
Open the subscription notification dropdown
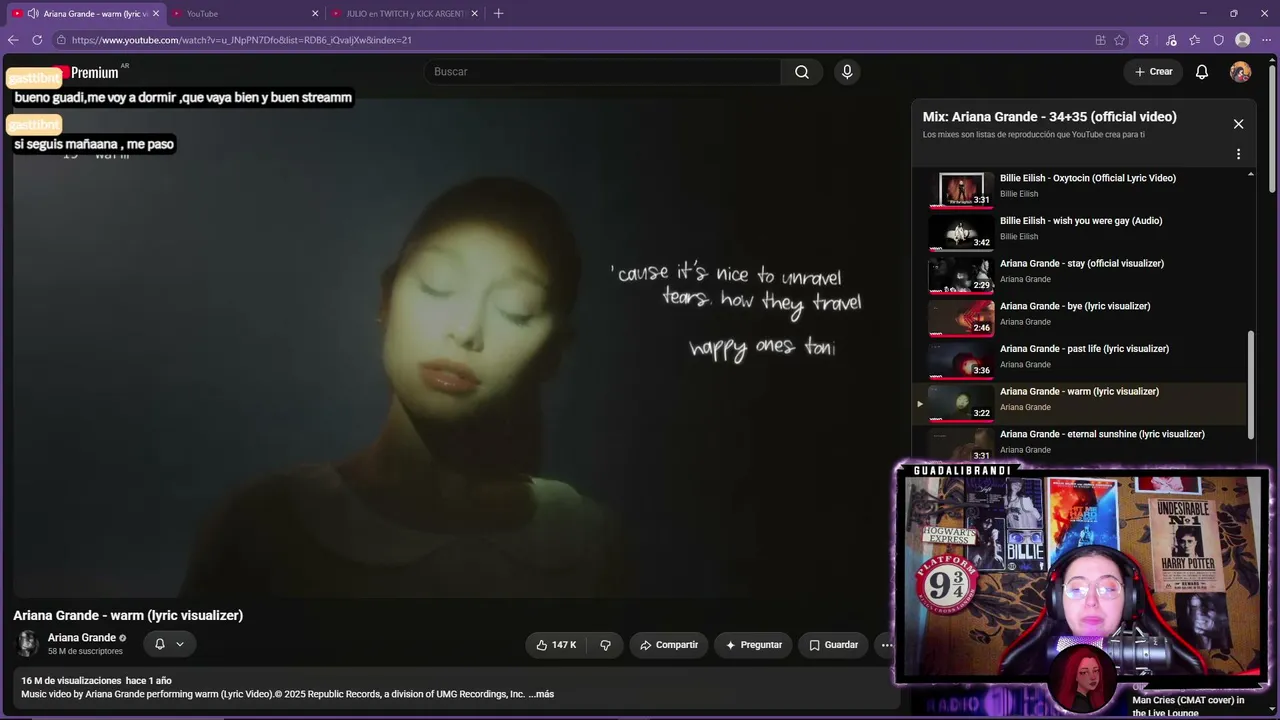(x=169, y=644)
